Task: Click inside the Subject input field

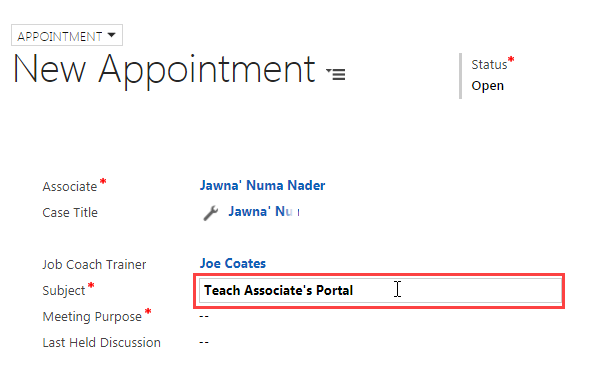Action: [380, 291]
